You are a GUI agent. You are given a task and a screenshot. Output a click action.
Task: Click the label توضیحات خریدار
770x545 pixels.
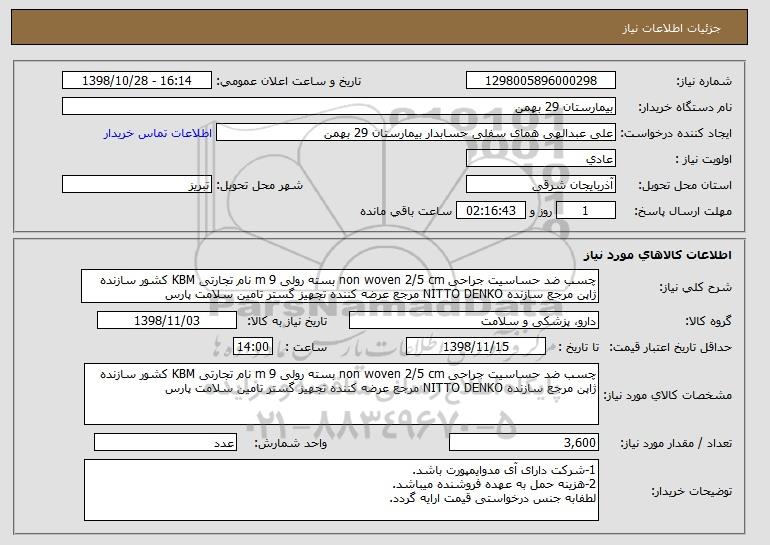691,491
